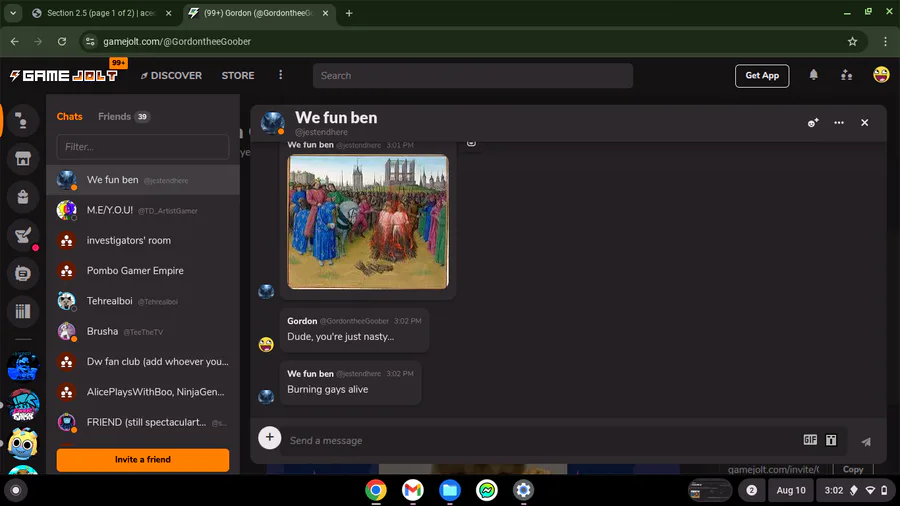This screenshot has width=900, height=506.
Task: Open the notifications bell
Action: (813, 75)
